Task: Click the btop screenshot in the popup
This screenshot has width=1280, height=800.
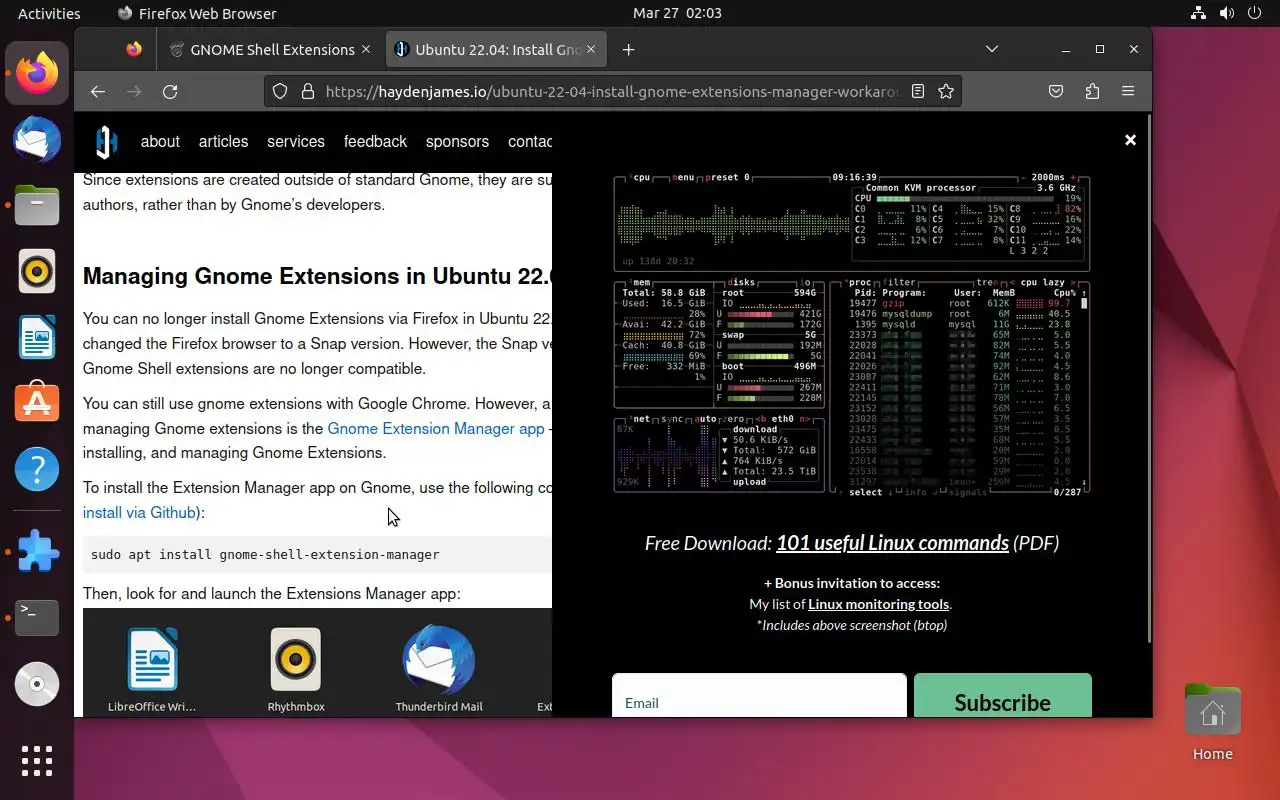Action: 851,334
